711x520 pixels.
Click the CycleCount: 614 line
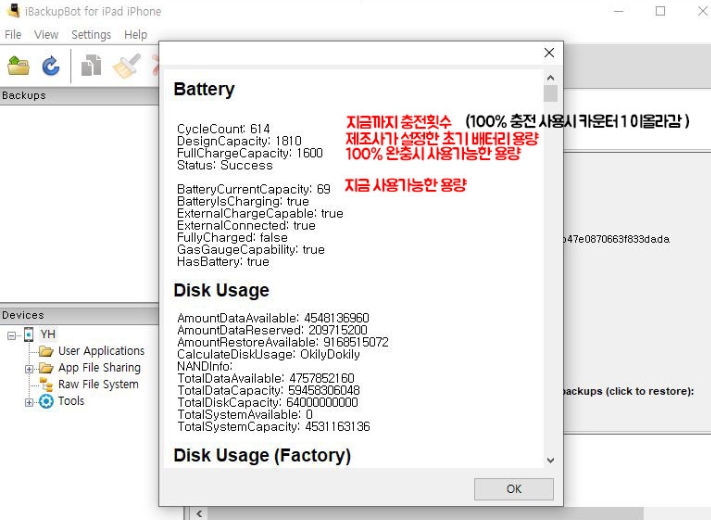pos(224,129)
